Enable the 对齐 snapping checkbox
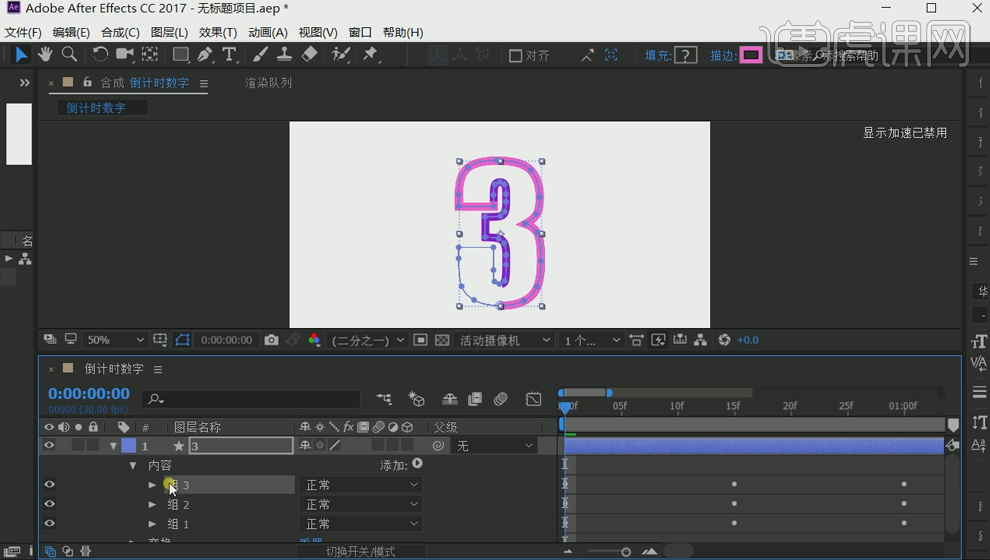The image size is (990, 560). tap(516, 56)
